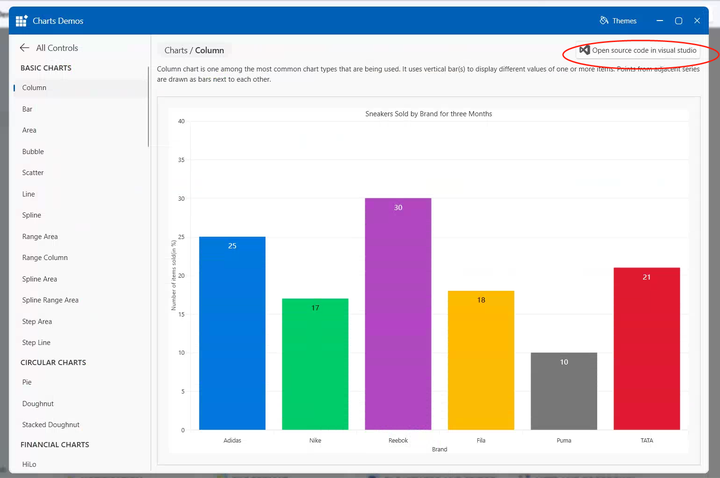The image size is (720, 478).
Task: Choose Spline Range Area chart
Action: [51, 300]
